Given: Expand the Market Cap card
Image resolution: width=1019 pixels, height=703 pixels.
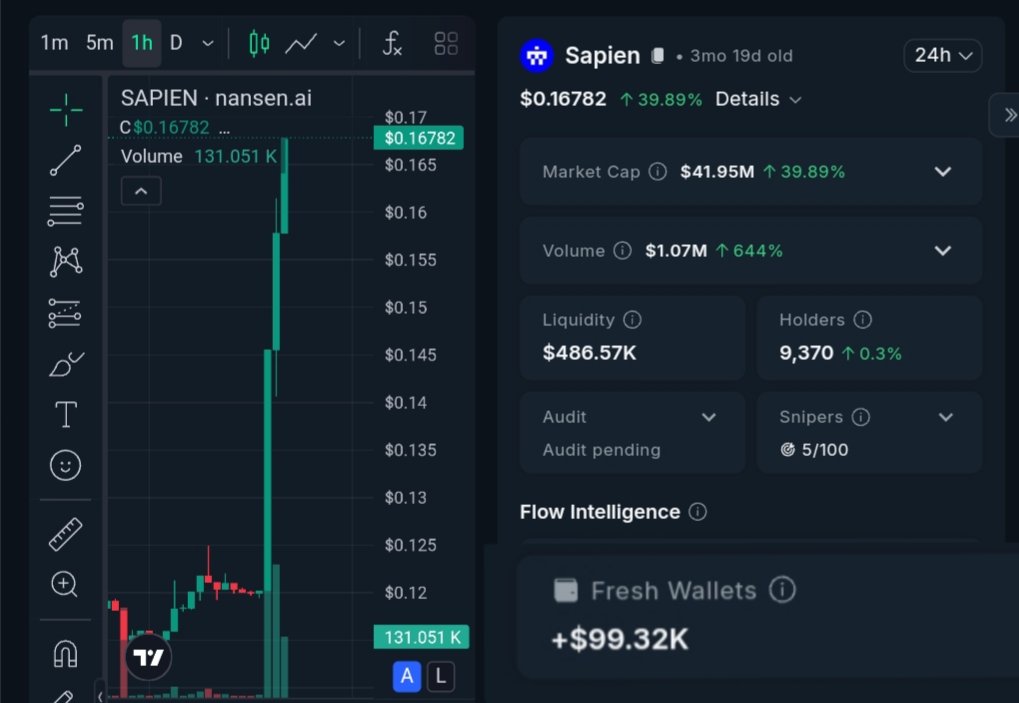Looking at the screenshot, I should [943, 172].
